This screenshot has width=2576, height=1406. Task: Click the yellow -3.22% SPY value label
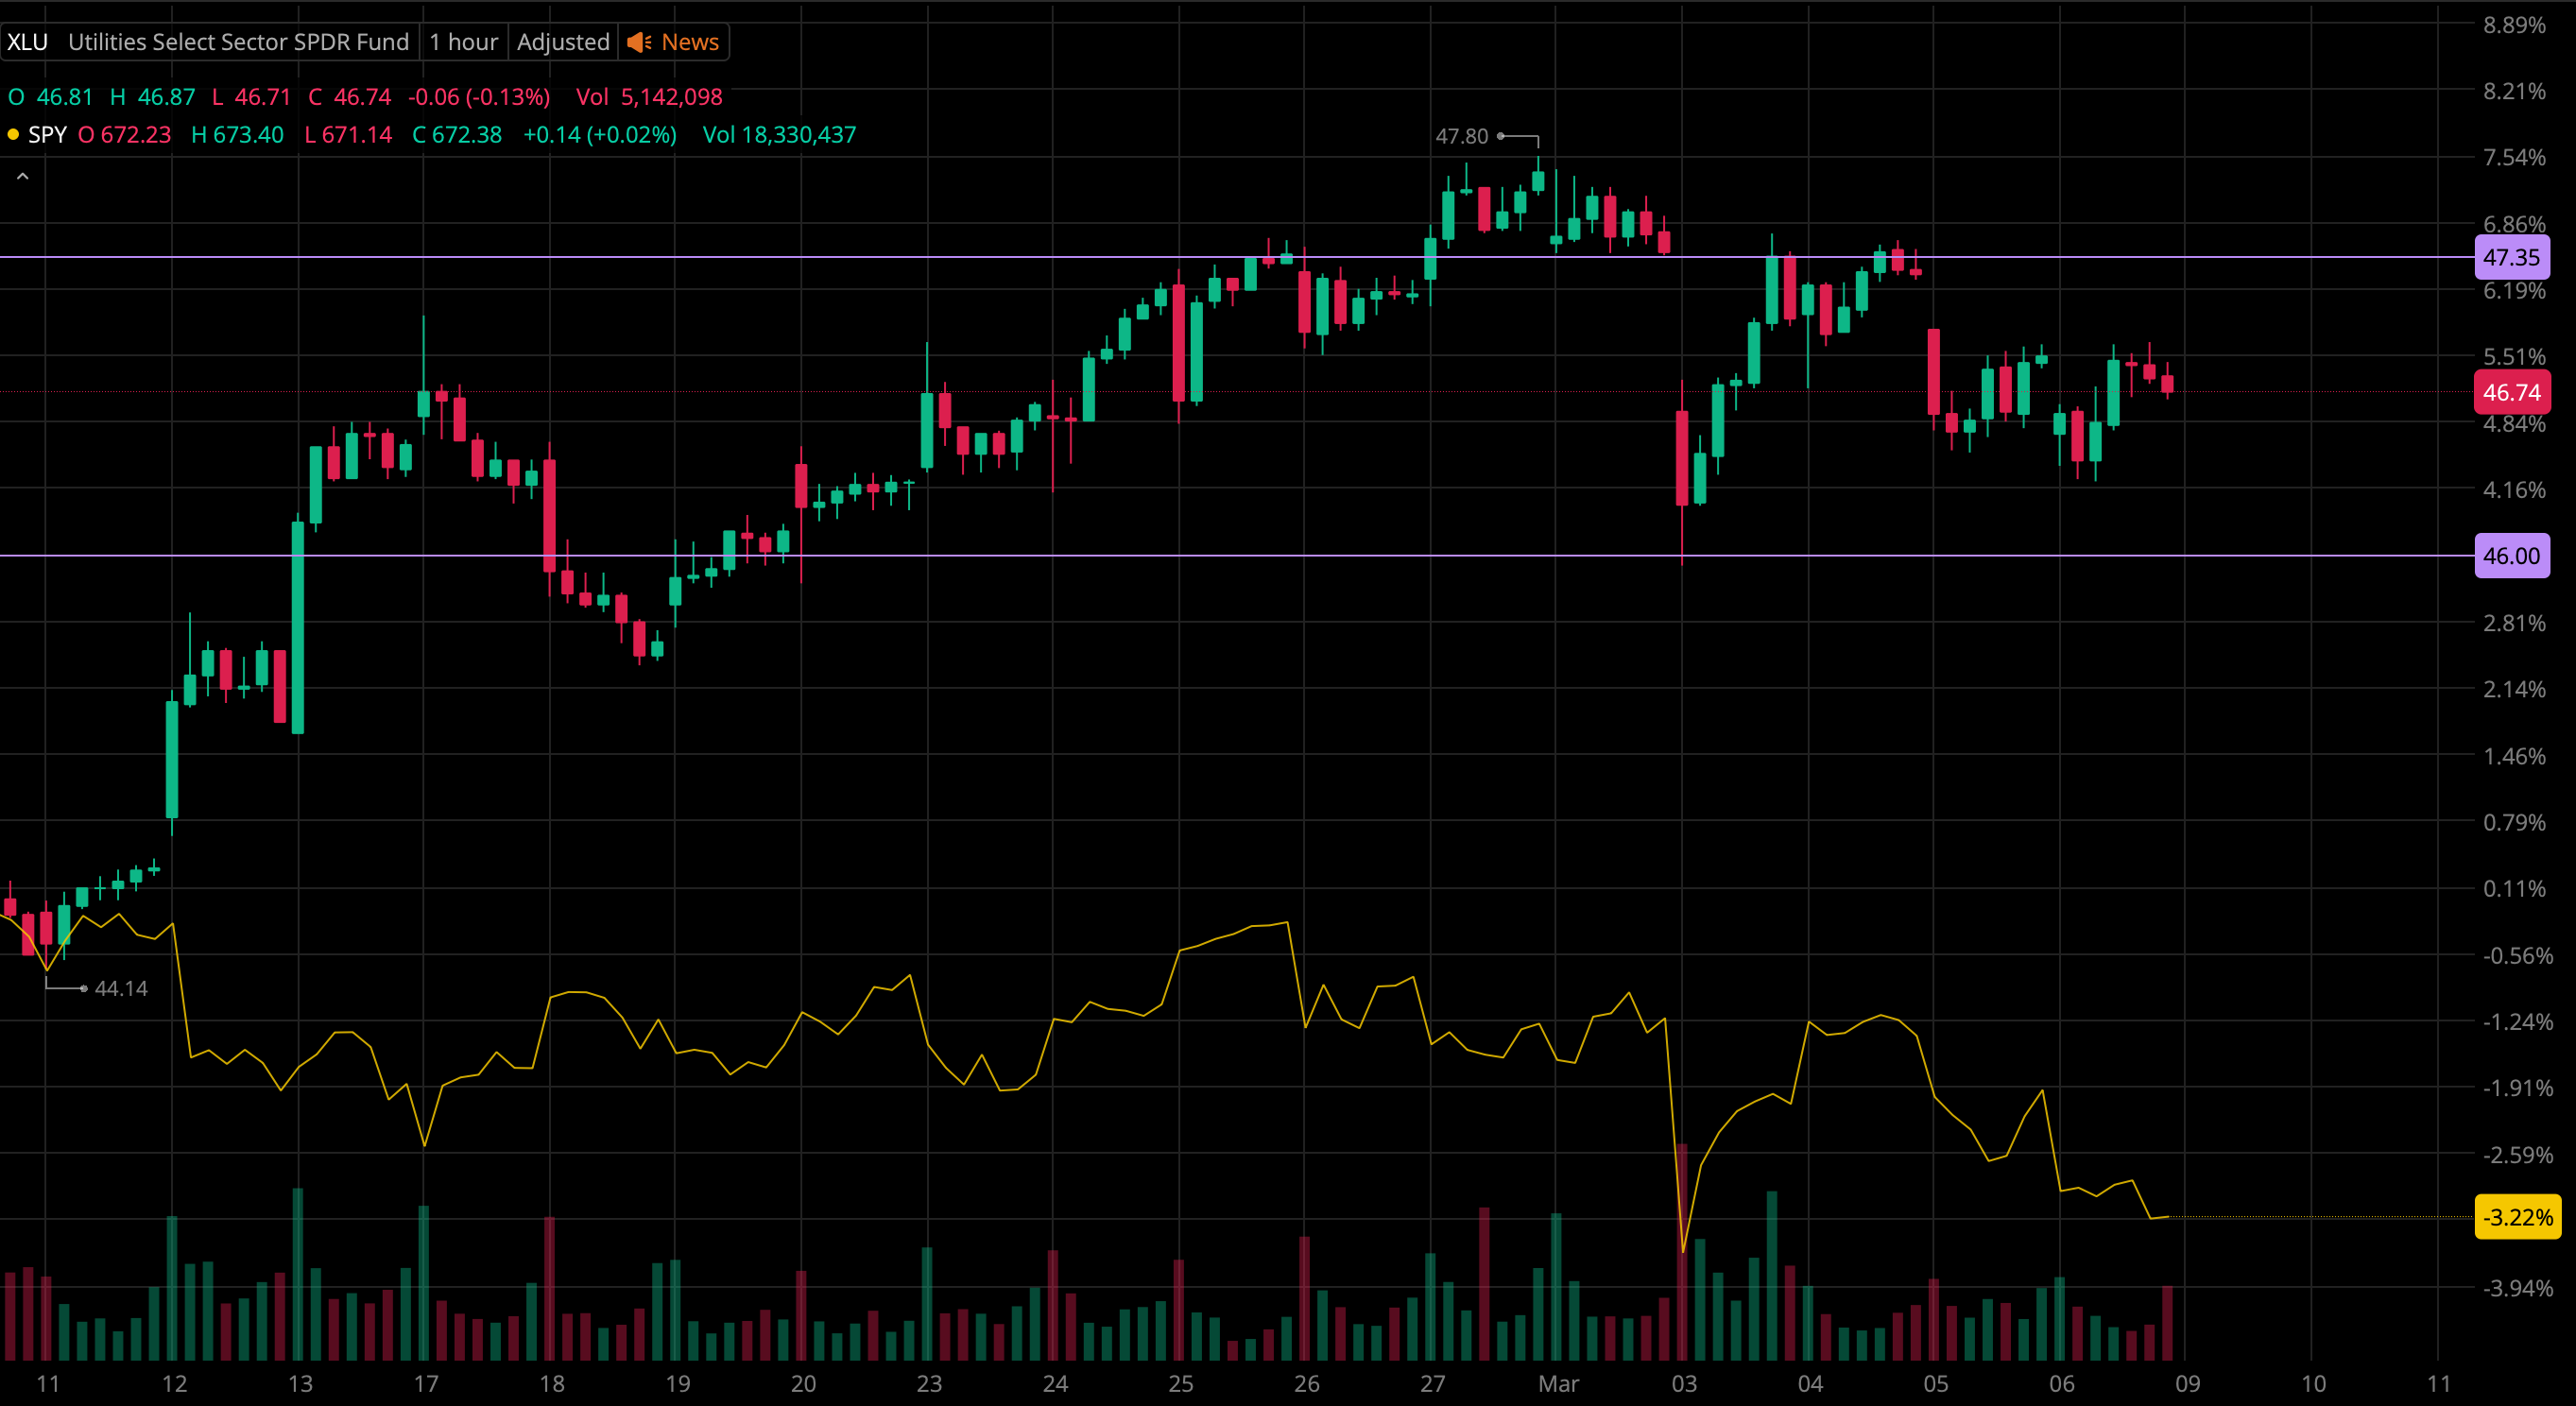click(2516, 1217)
